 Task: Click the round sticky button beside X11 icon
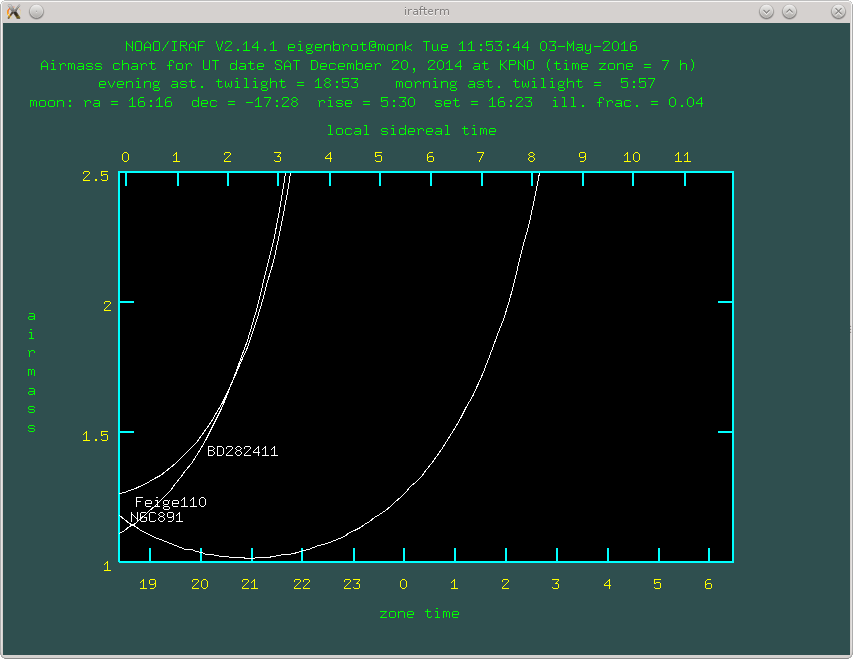pos(36,11)
